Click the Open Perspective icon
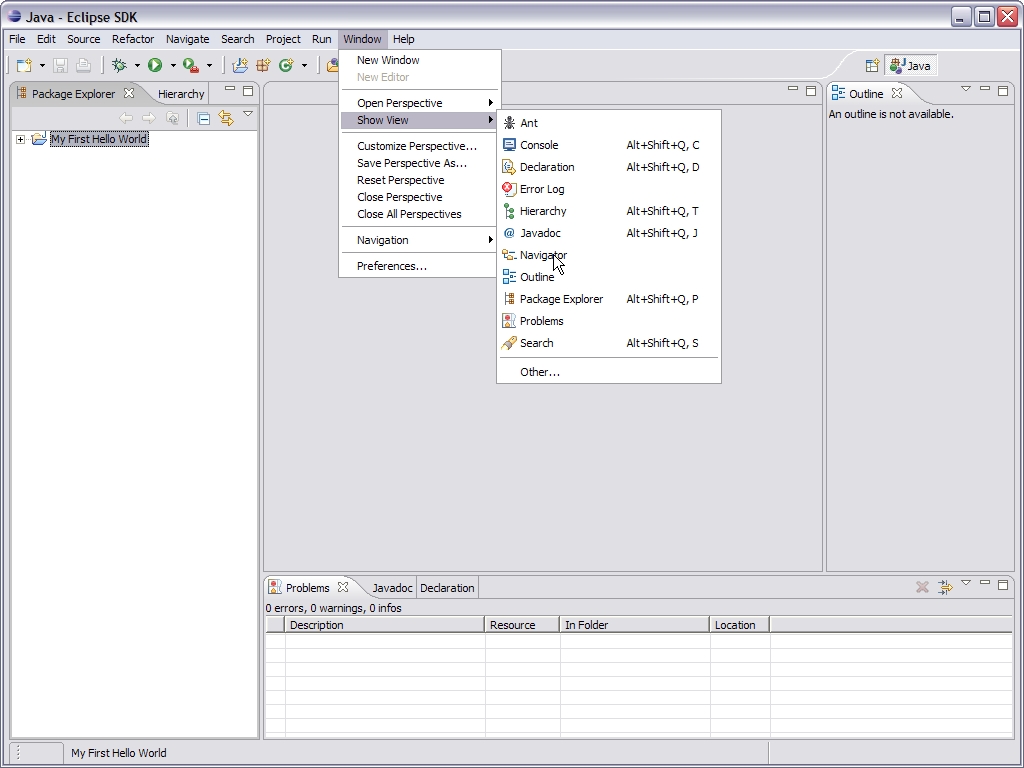The height and width of the screenshot is (768, 1024). 872,65
